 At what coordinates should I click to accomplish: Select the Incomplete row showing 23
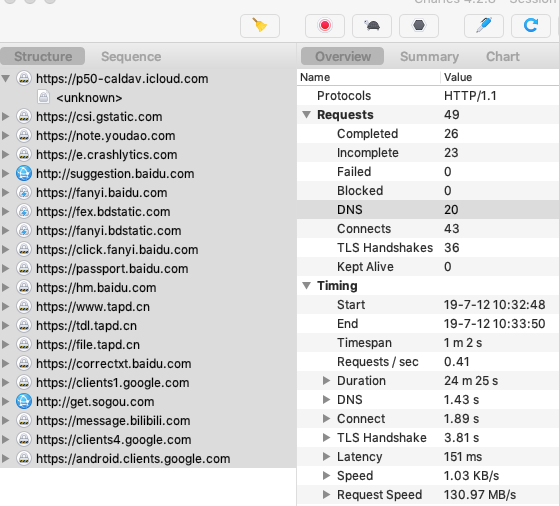click(428, 153)
